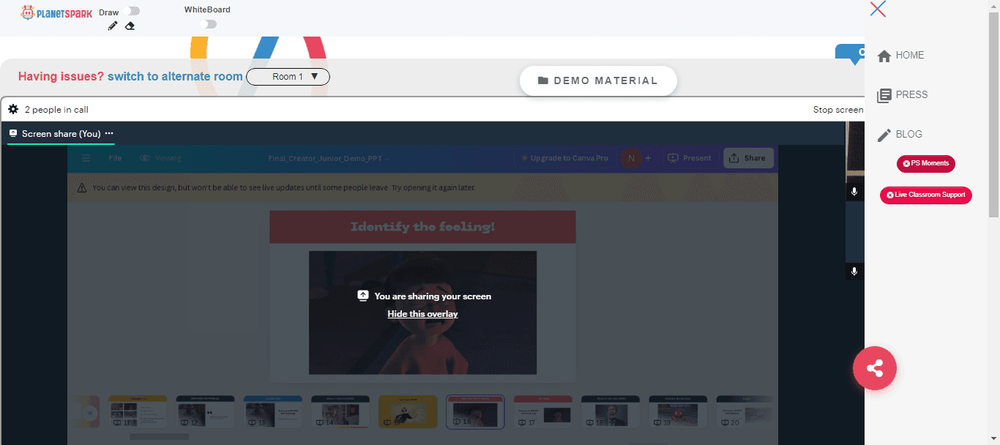
Task: Open call settings gear icon
Action: (13, 110)
